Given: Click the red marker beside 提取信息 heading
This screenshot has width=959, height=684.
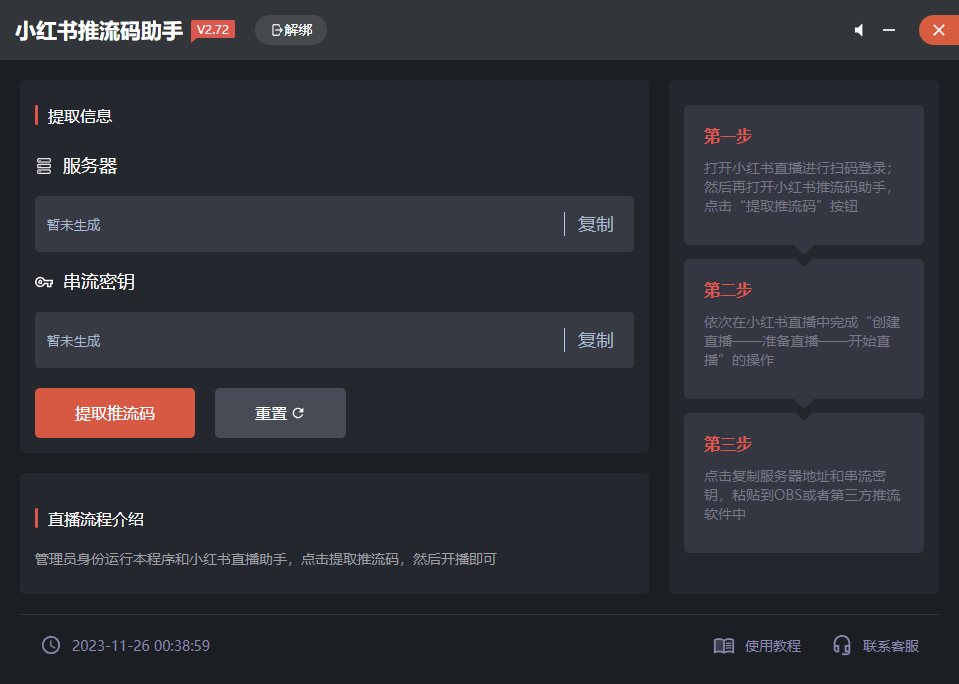Looking at the screenshot, I should coord(37,115).
